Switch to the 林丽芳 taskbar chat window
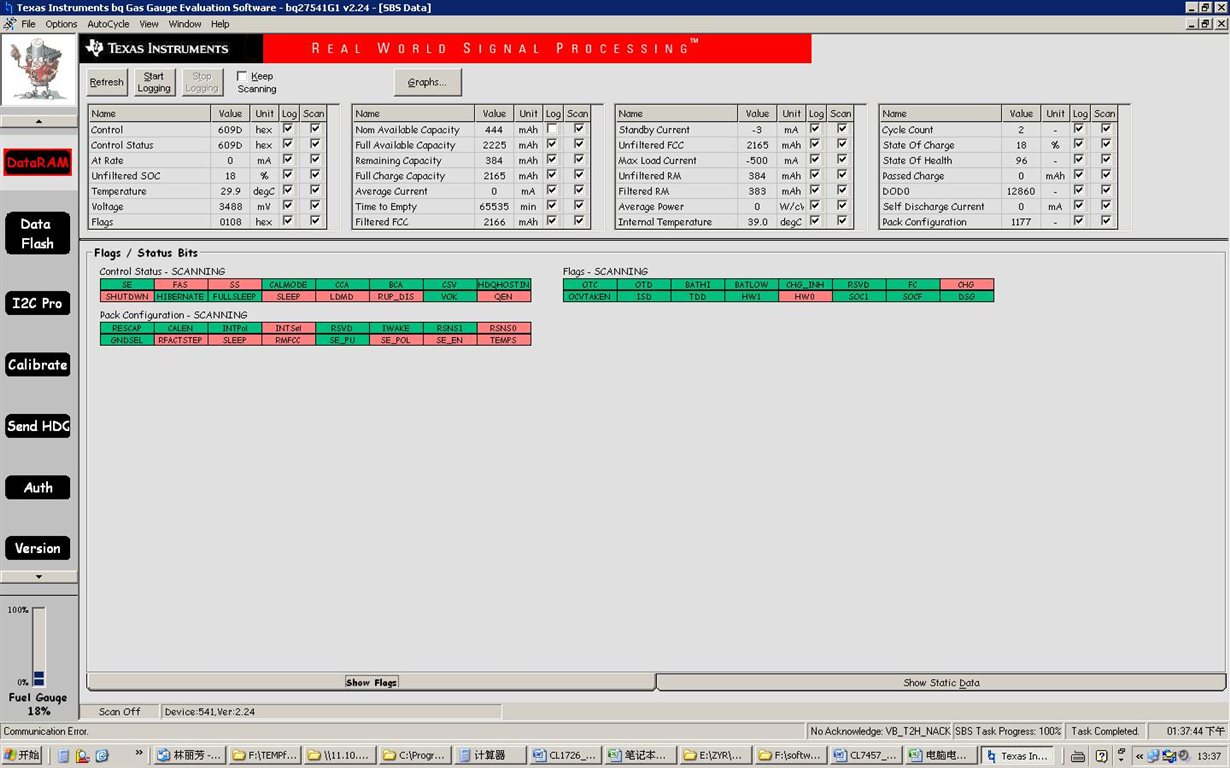 click(188, 756)
